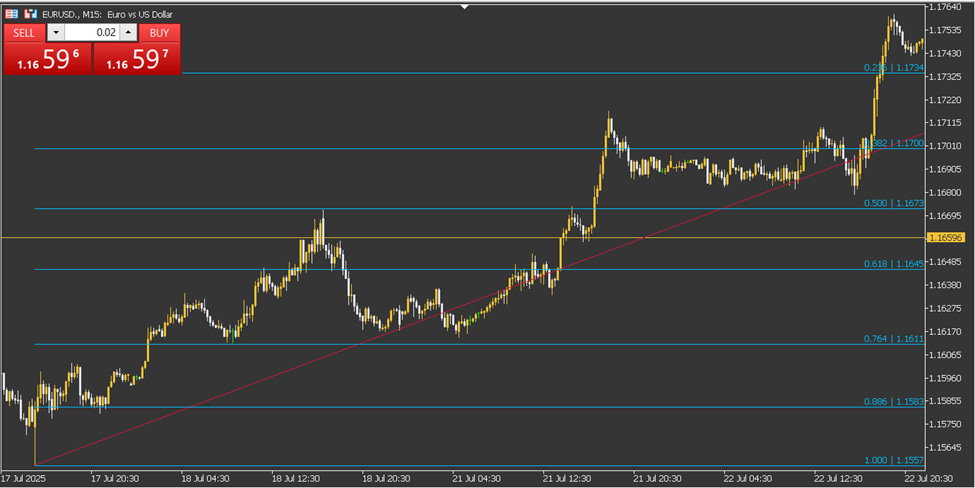Select the 0.500 Fibonacci level label
Image resolution: width=975 pixels, height=488 pixels.
[x=894, y=203]
